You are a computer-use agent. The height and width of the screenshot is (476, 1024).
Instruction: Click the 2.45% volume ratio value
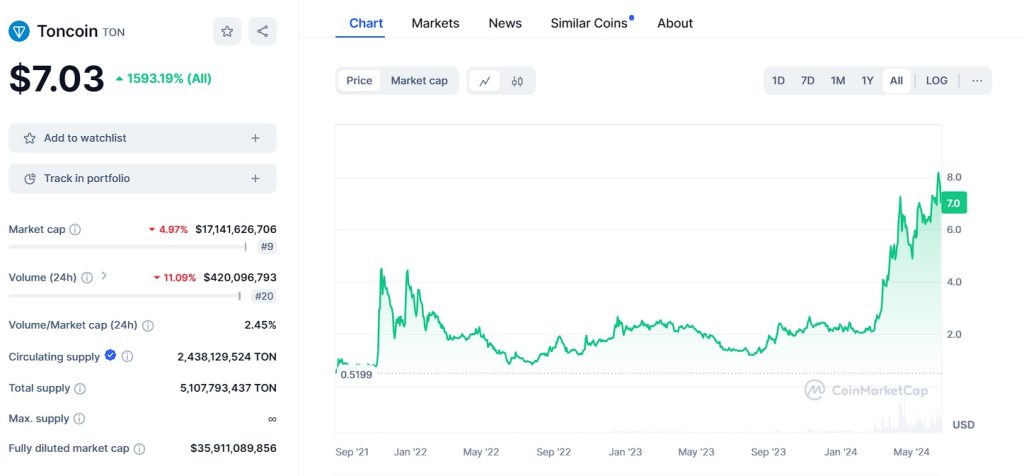click(260, 325)
